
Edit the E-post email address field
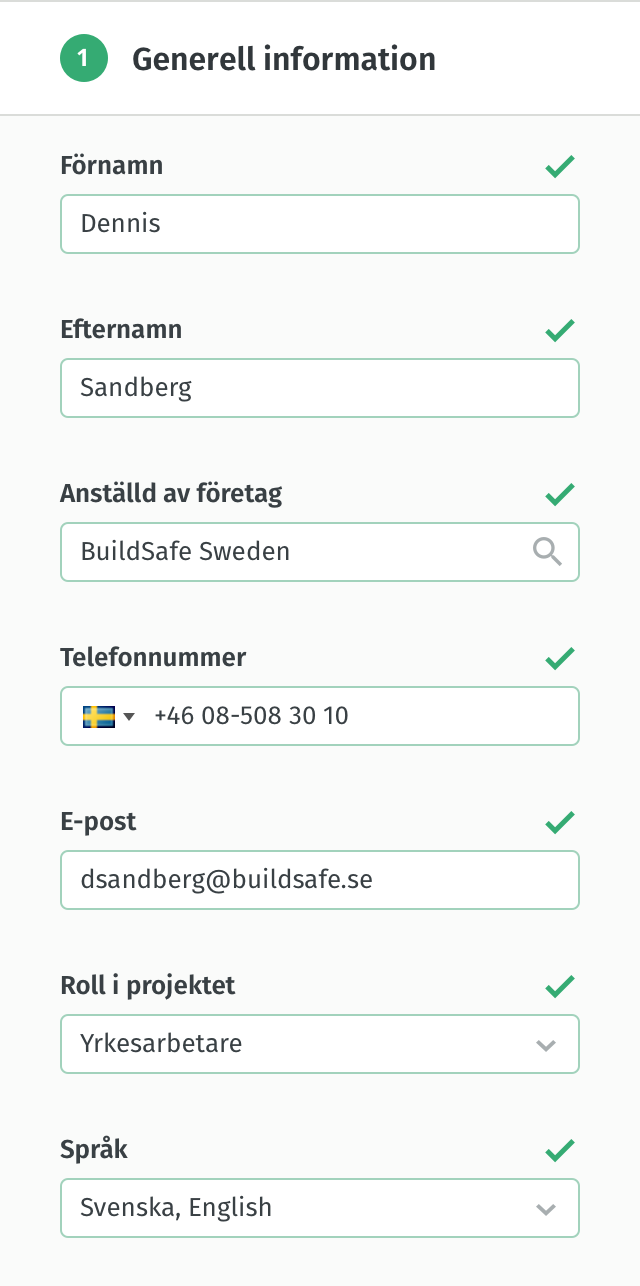[x=320, y=880]
